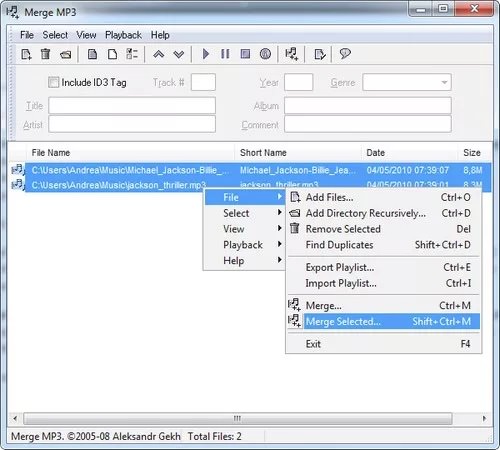Sort by the File Name column header

pyautogui.click(x=130, y=153)
